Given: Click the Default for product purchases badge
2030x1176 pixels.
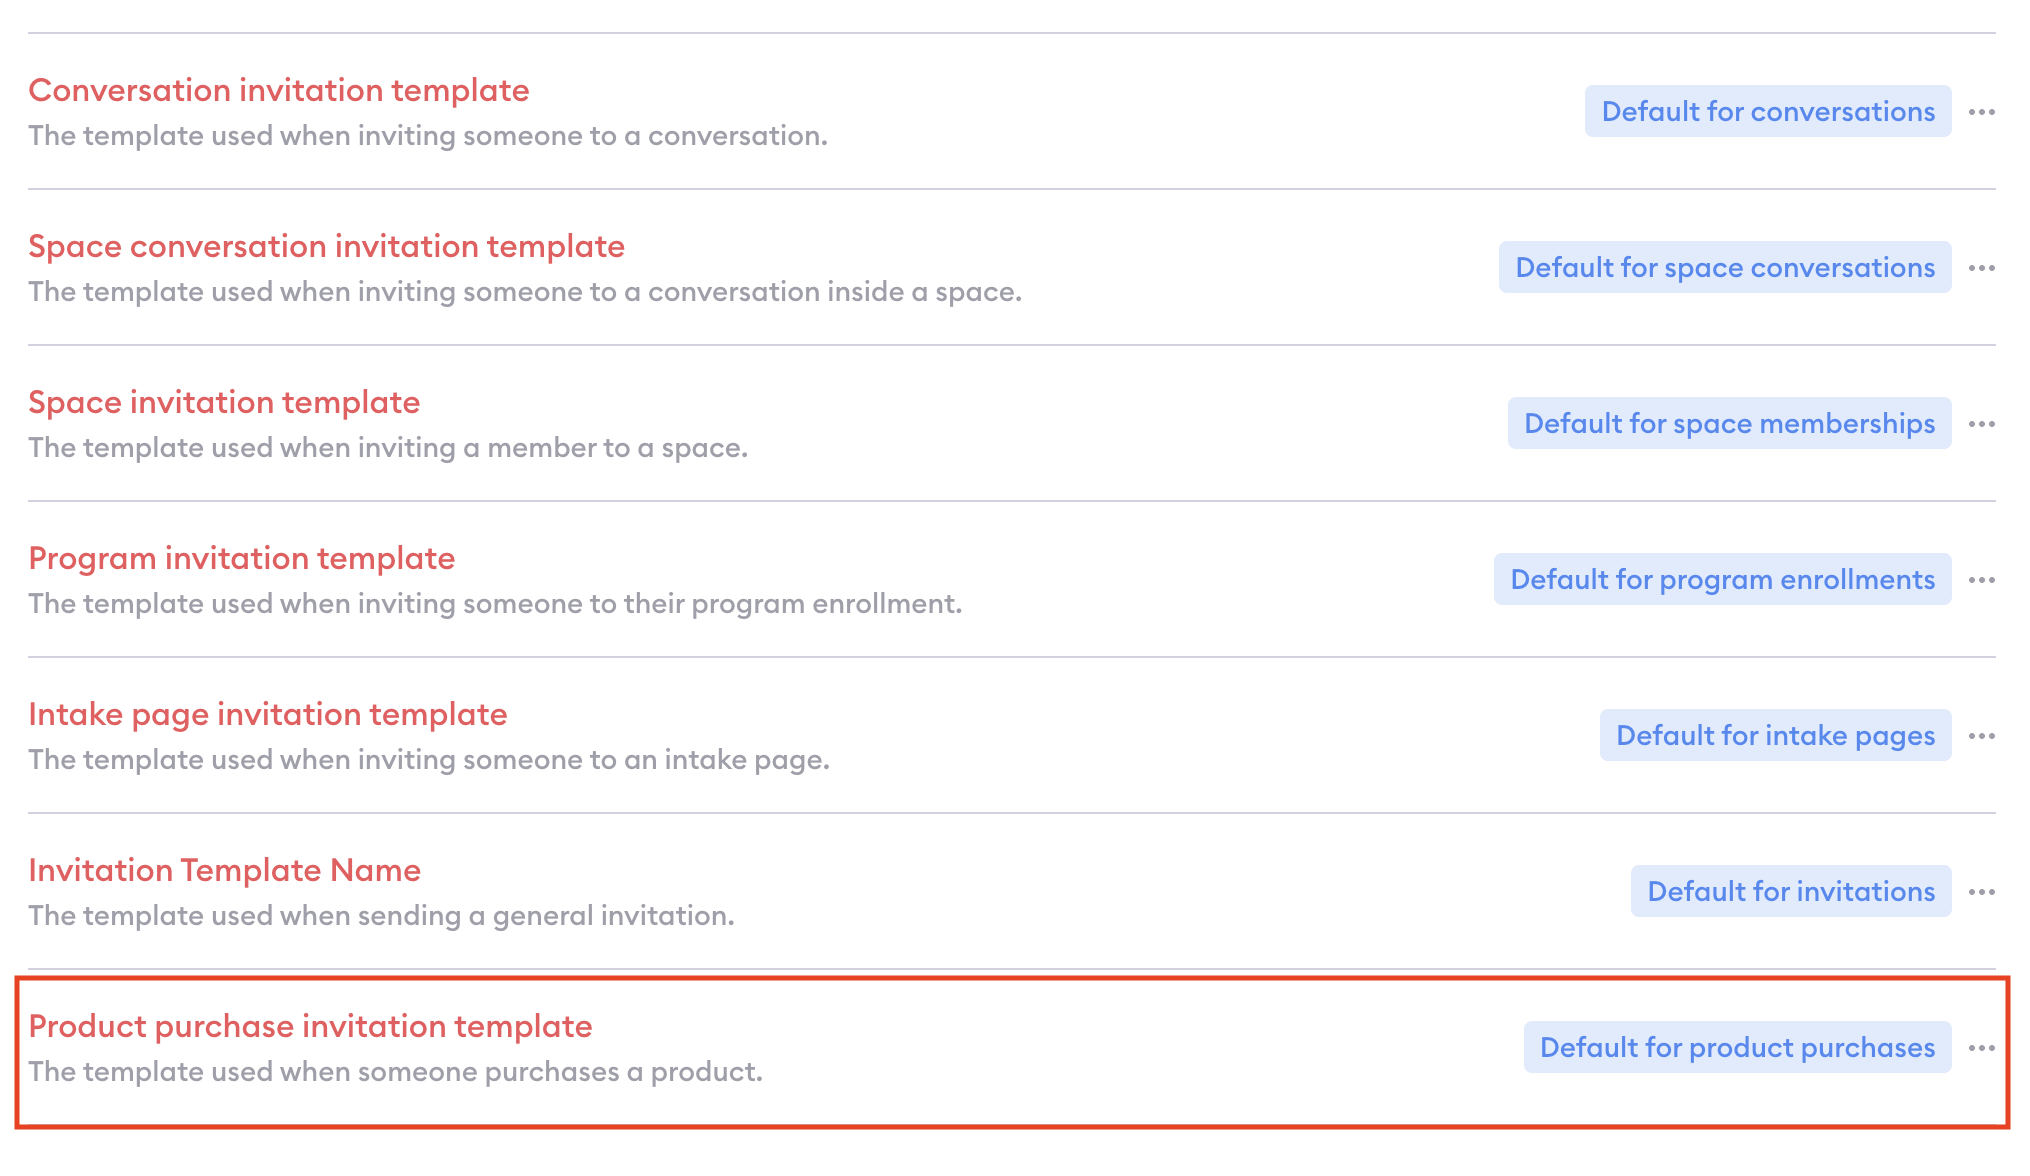Looking at the screenshot, I should pos(1737,1047).
